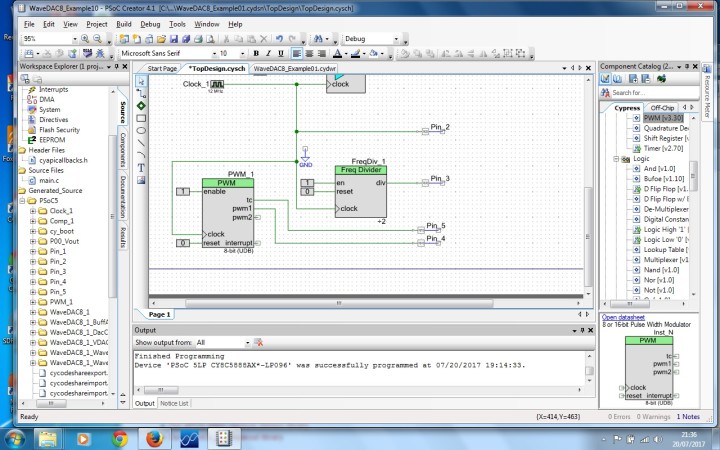Collapse all in Component Catalog
The image size is (720, 450).
[x=645, y=79]
